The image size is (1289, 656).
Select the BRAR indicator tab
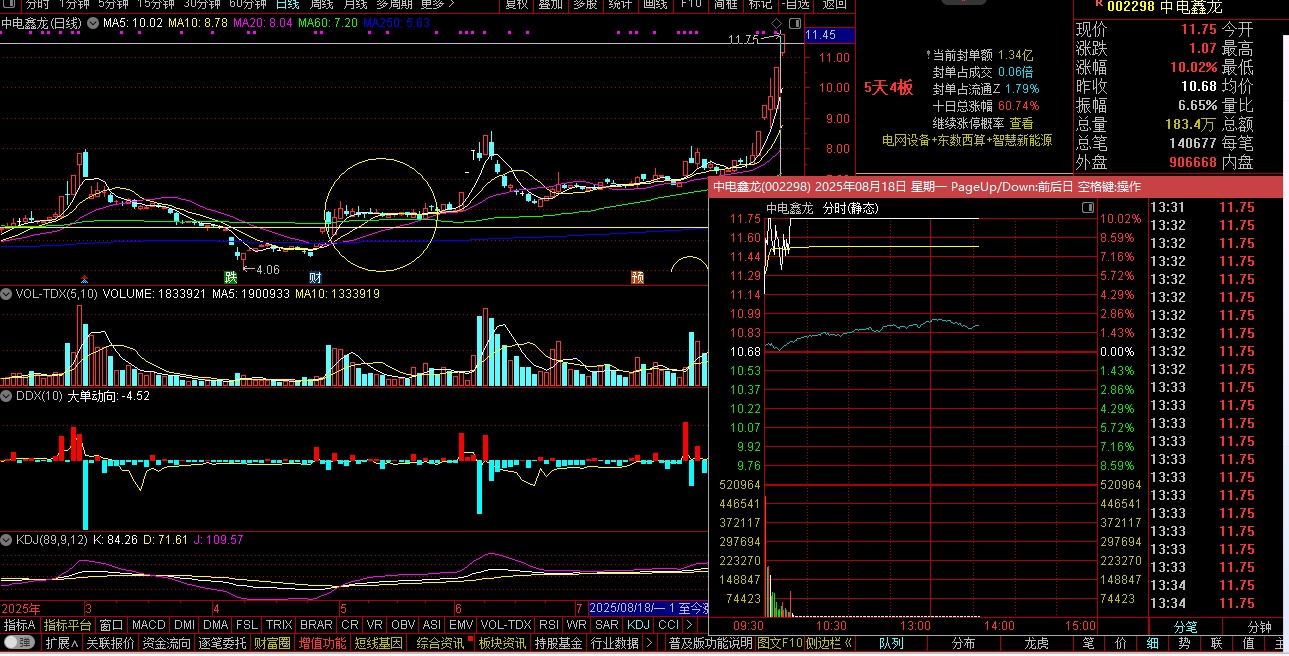coord(316,624)
